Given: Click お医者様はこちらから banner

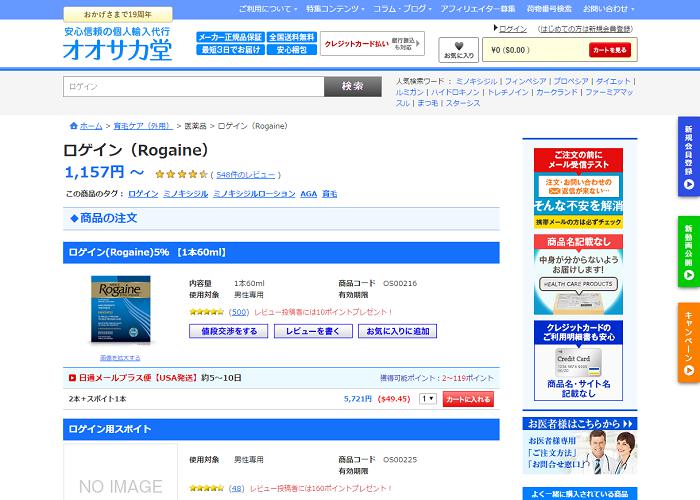Looking at the screenshot, I should (580, 446).
